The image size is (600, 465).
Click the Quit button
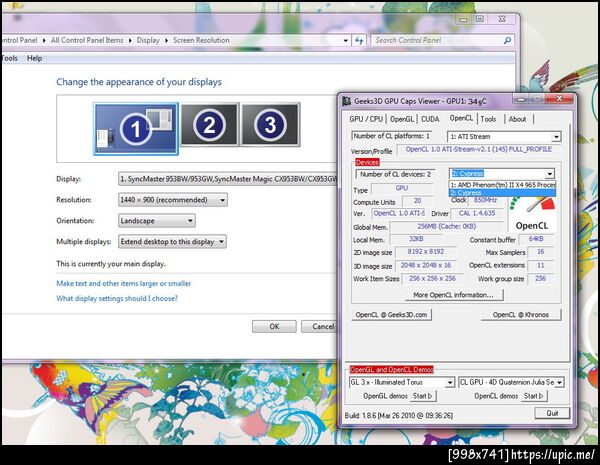[552, 413]
